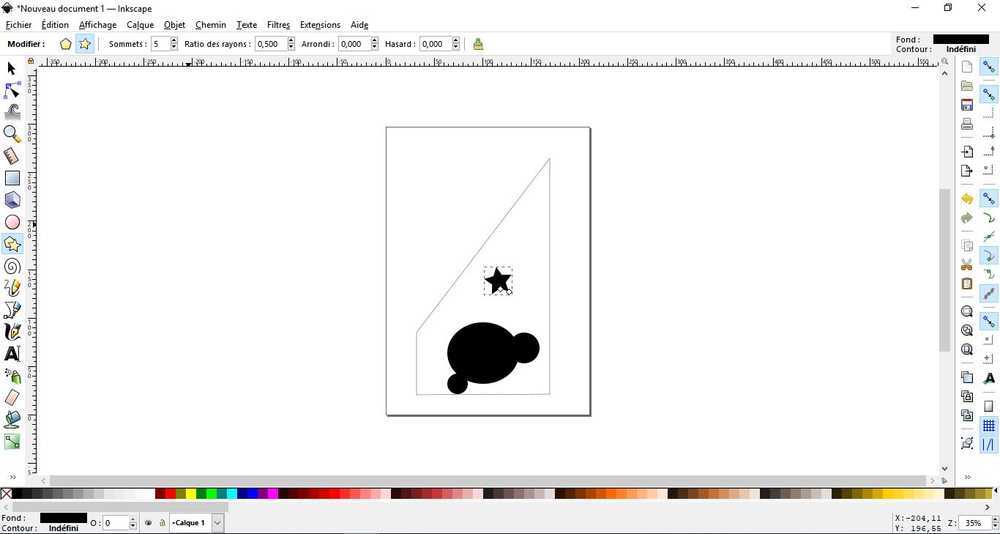Image resolution: width=1000 pixels, height=534 pixels.
Task: Select the Zoom magnifier tool in toolbox
Action: pos(11,134)
